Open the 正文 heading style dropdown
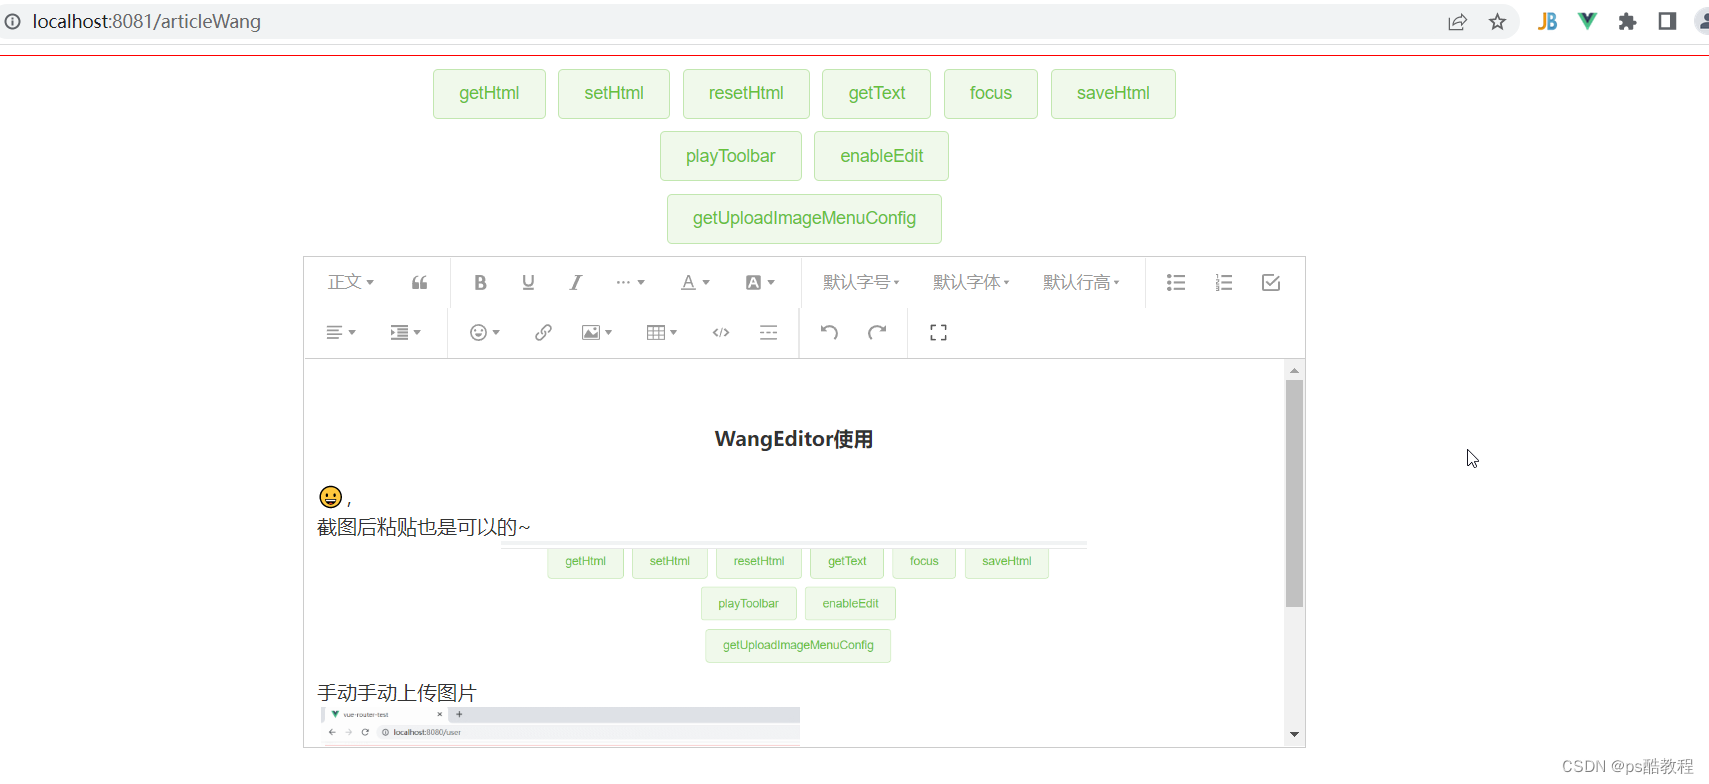 [351, 283]
